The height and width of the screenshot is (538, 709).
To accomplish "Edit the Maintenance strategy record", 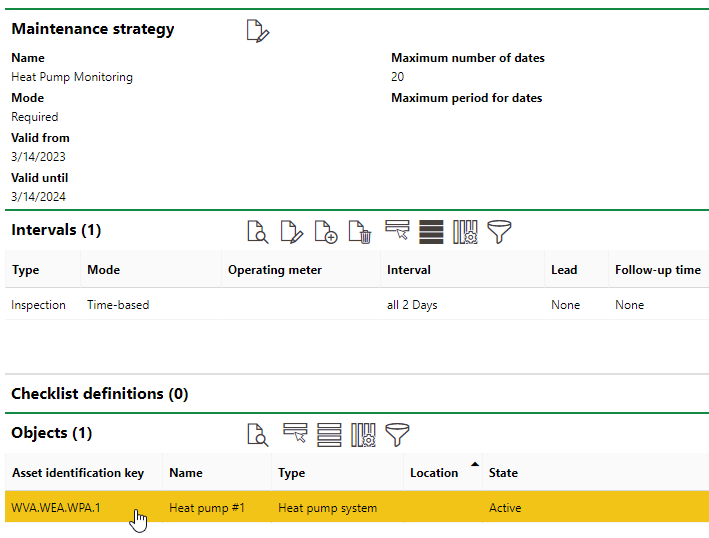I will 258,31.
